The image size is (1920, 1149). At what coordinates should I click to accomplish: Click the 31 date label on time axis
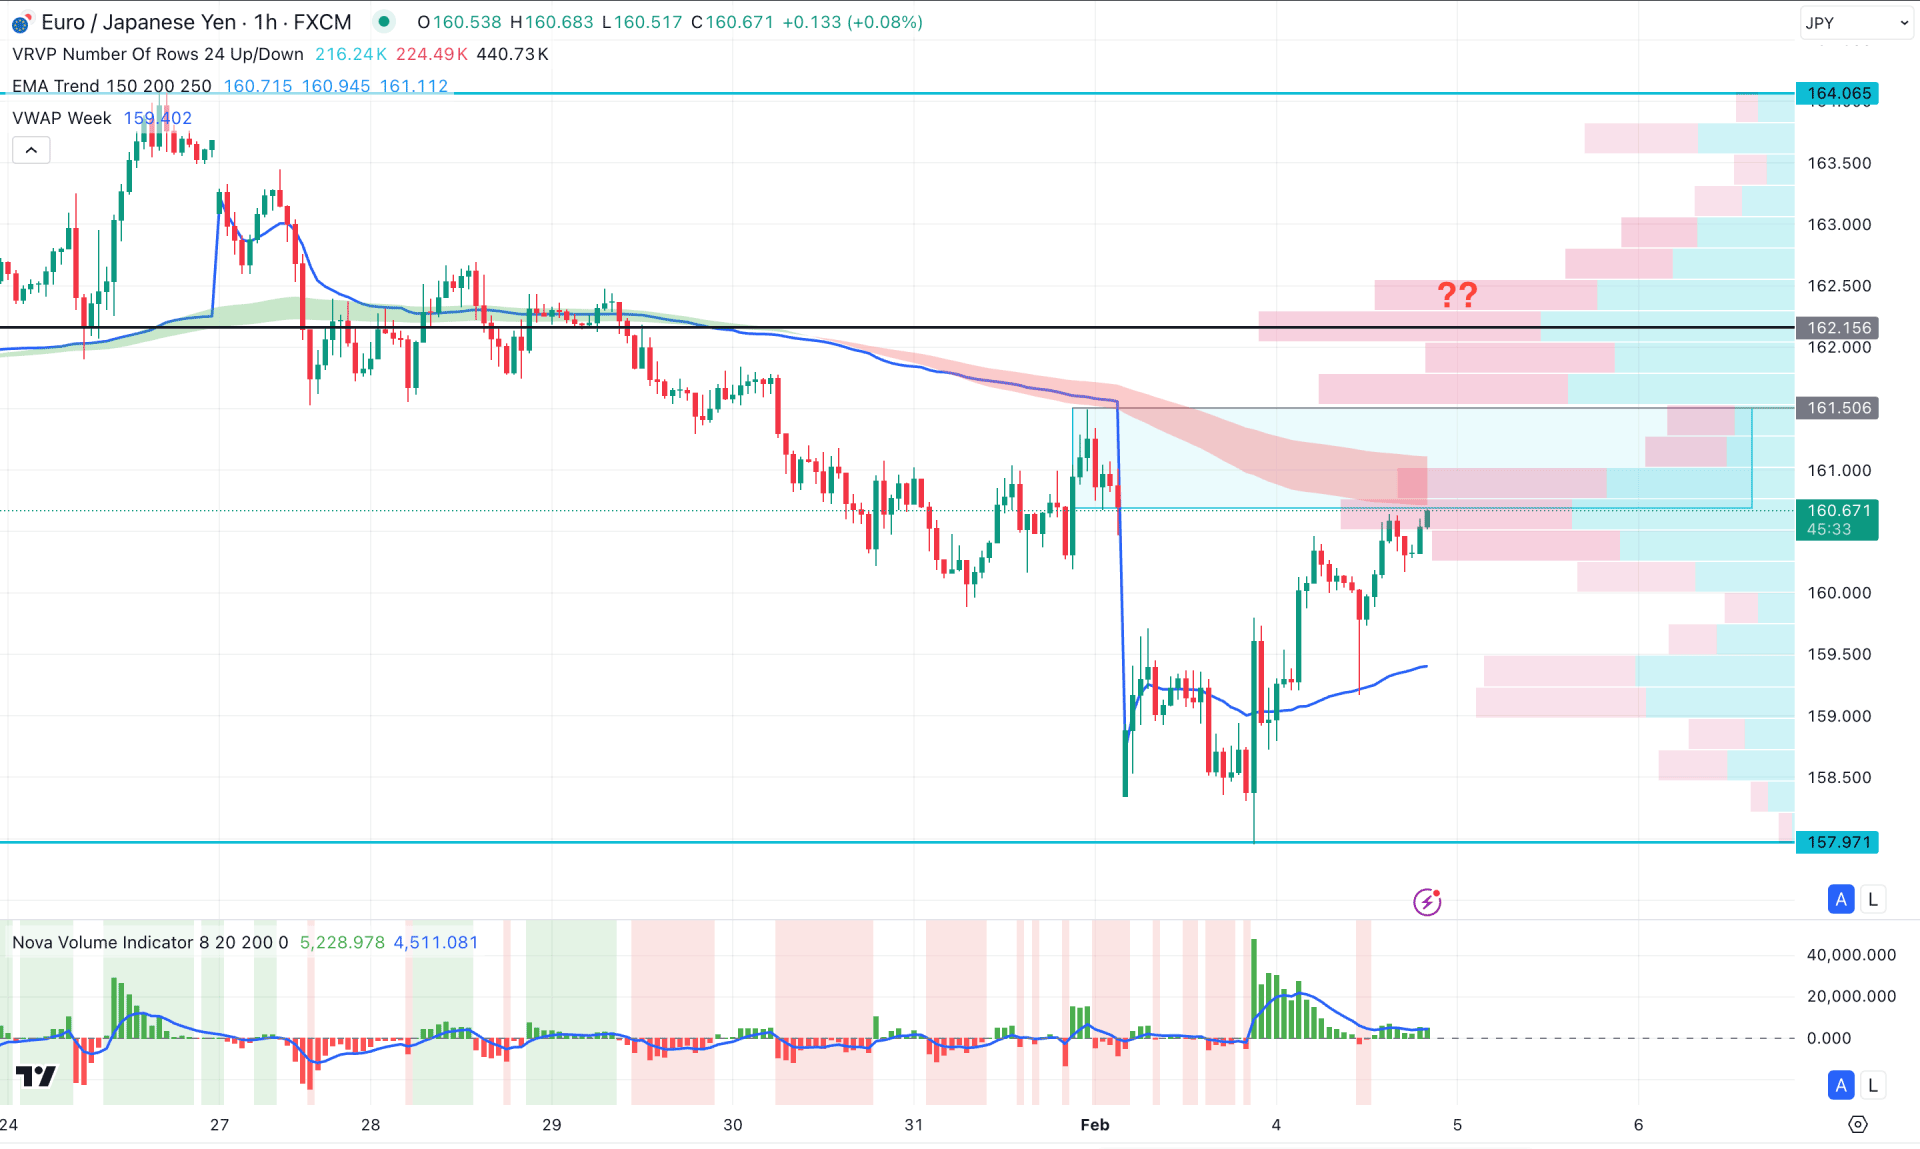click(914, 1124)
